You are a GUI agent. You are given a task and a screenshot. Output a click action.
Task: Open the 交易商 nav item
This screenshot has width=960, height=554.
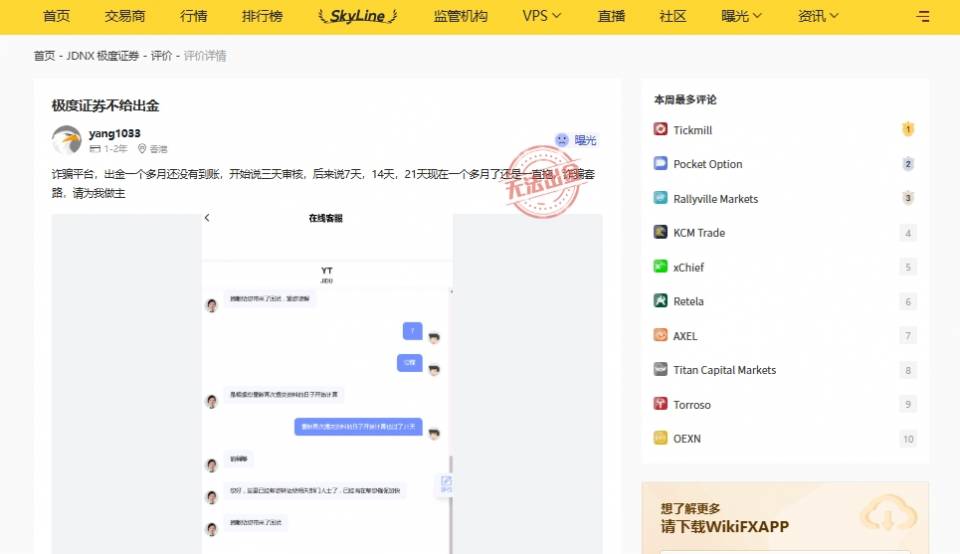[x=125, y=17]
